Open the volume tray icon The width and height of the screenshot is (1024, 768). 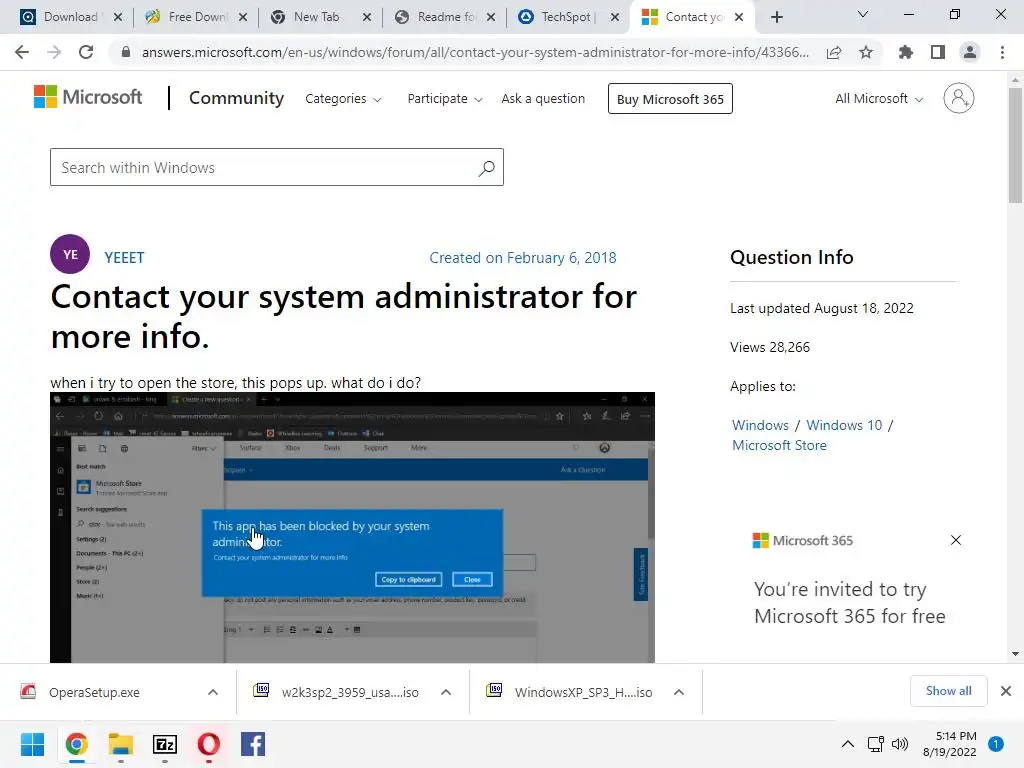pyautogui.click(x=900, y=744)
